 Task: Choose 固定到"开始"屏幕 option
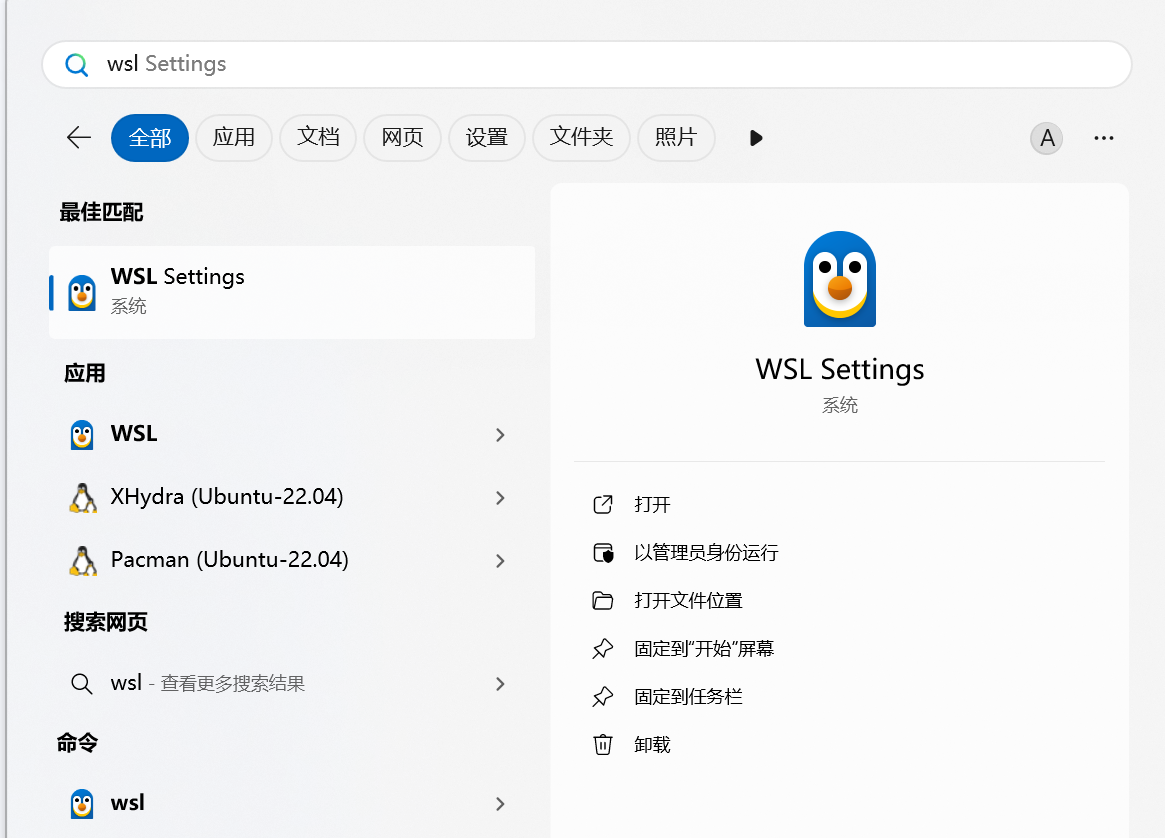coord(704,649)
